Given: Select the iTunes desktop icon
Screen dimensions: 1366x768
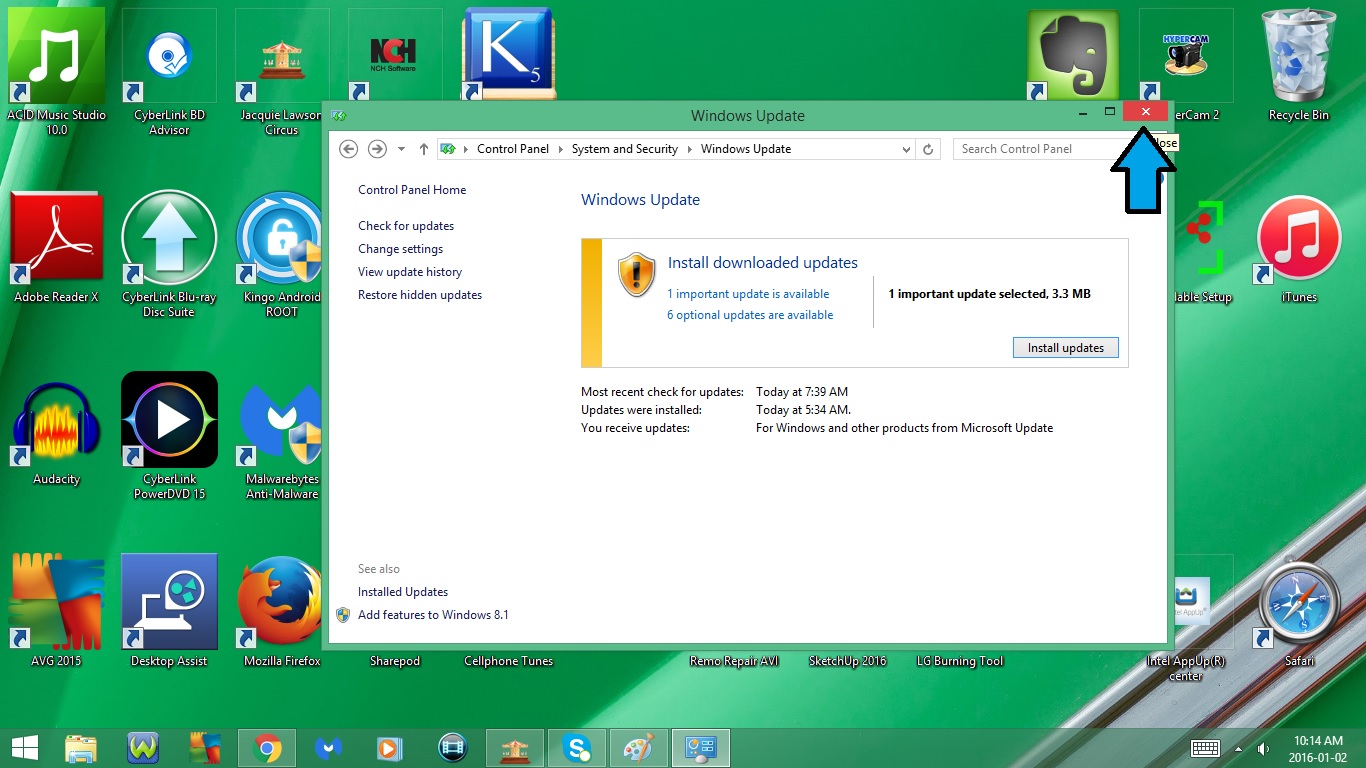Looking at the screenshot, I should pos(1299,248).
